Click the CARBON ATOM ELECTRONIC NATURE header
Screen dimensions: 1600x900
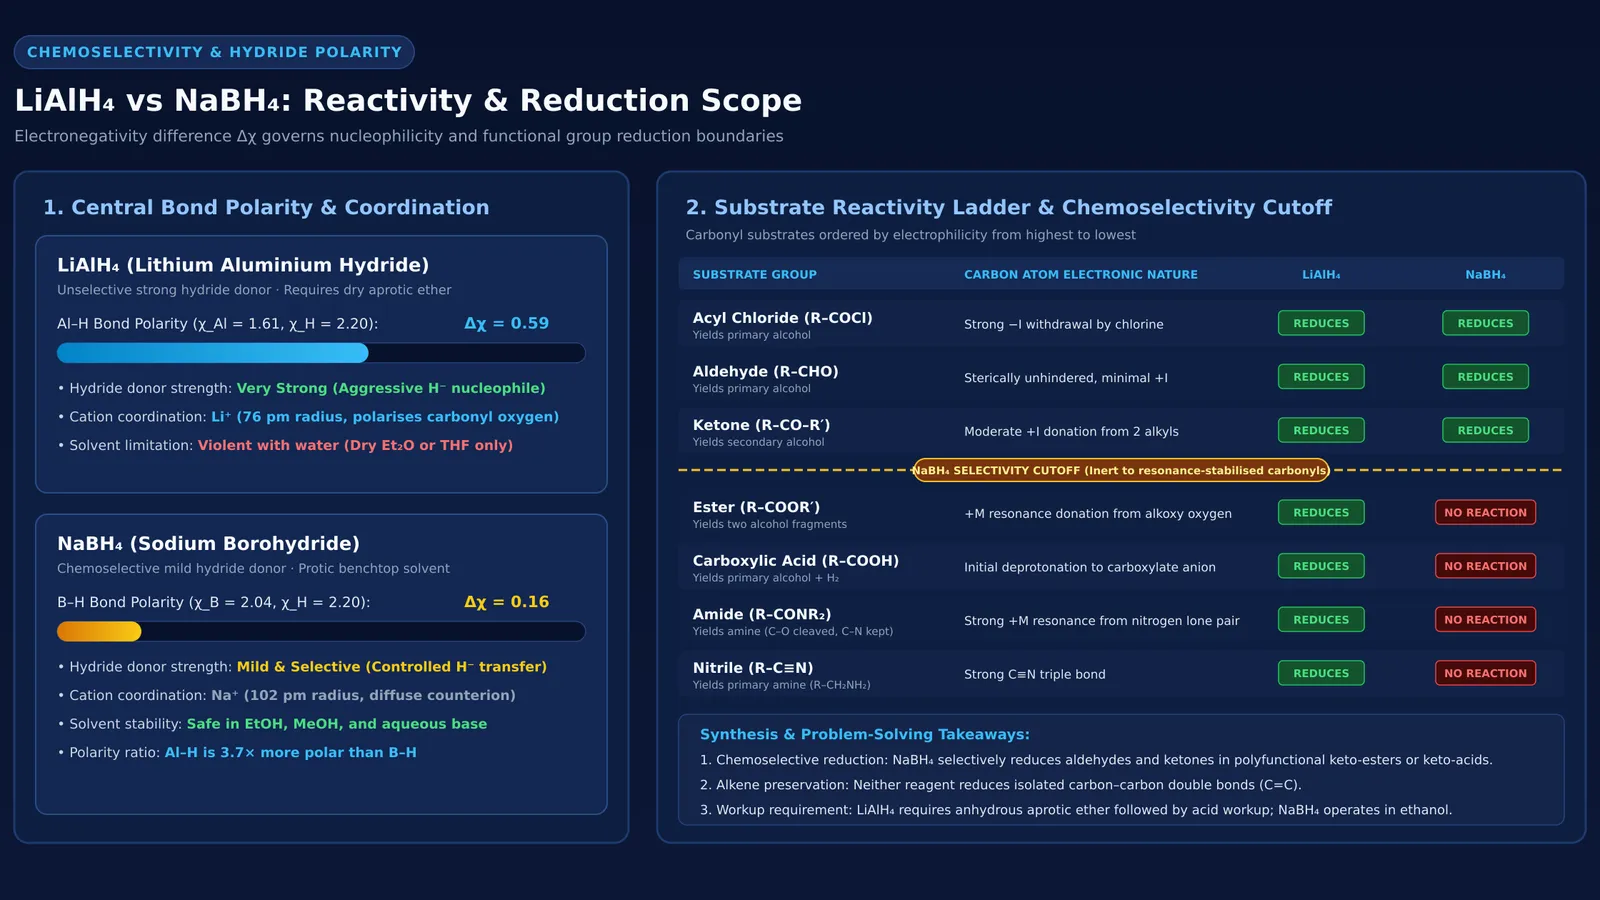(x=1081, y=274)
